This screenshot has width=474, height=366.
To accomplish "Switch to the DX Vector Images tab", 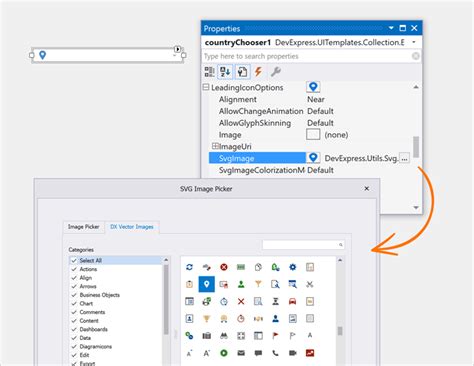I will point(132,227).
